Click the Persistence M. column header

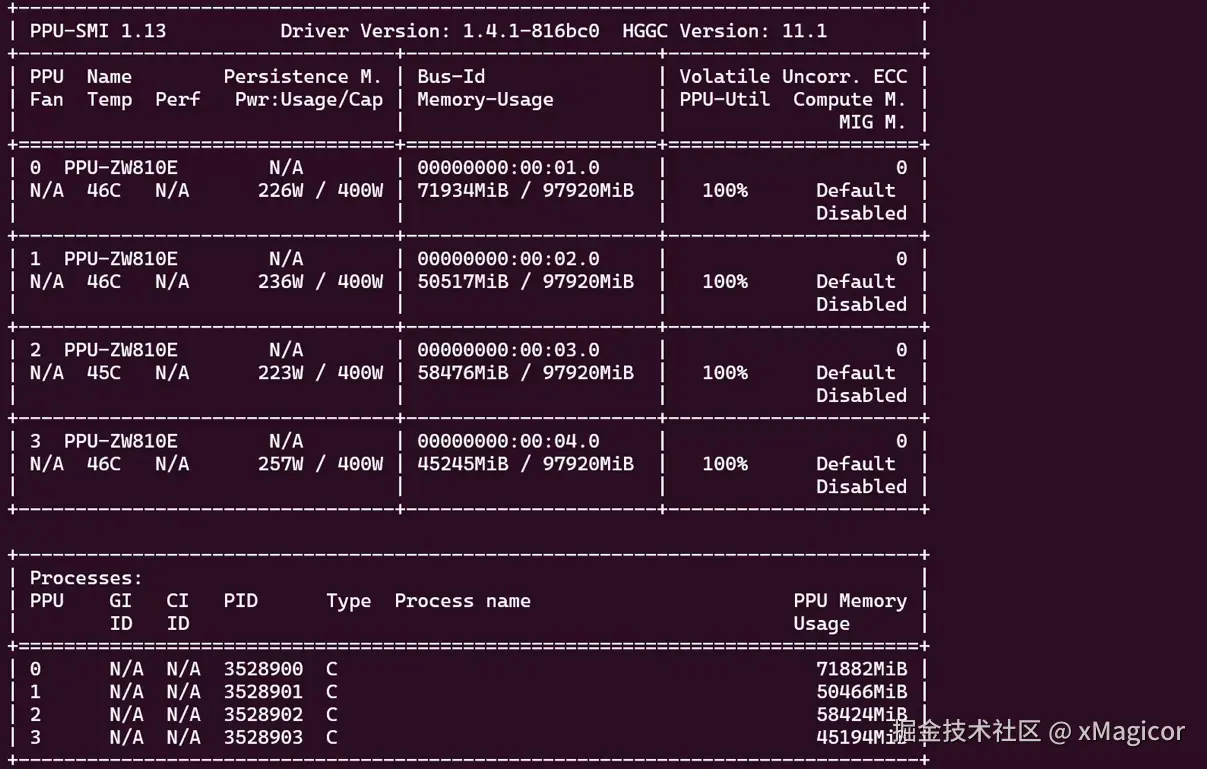[302, 76]
